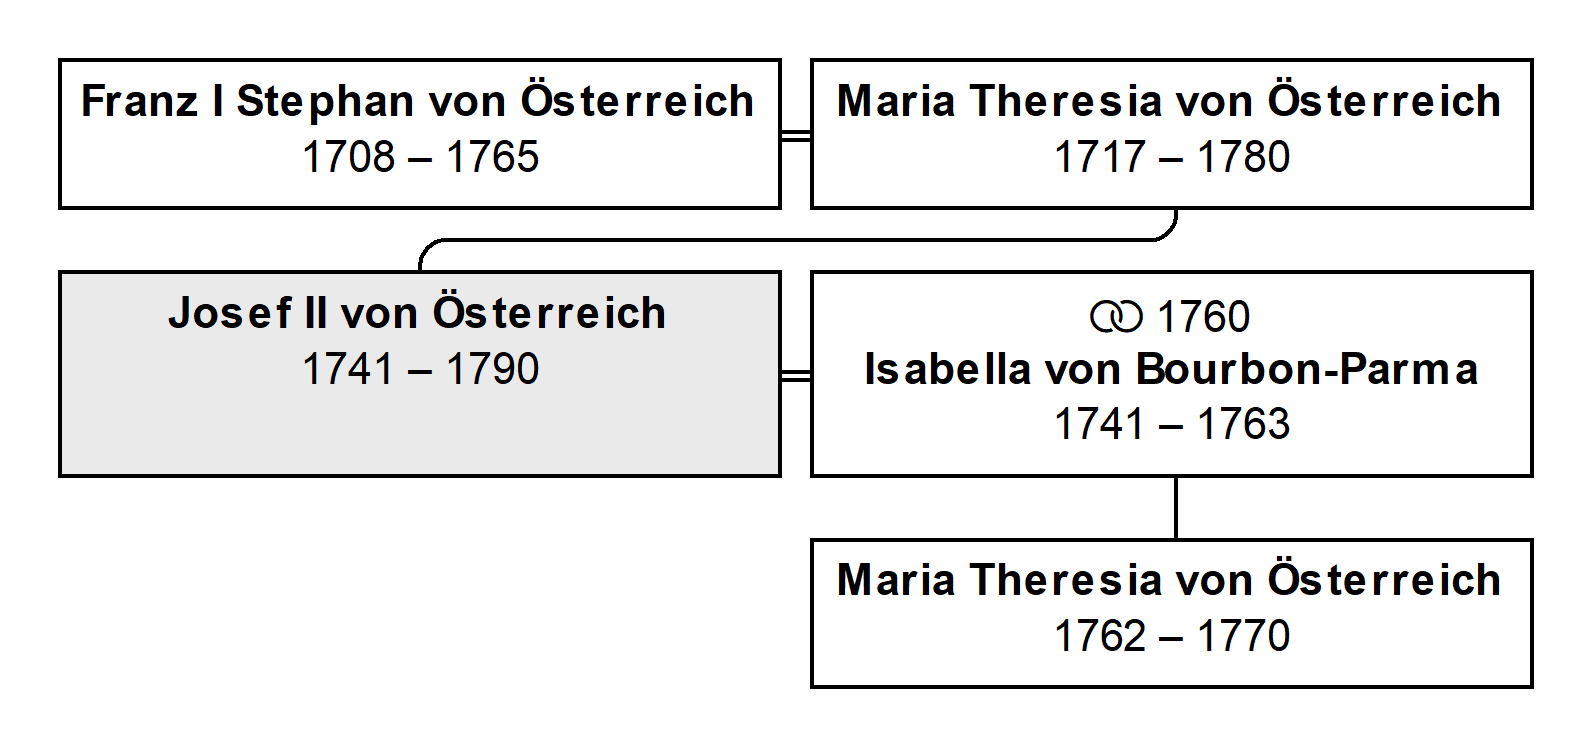The height and width of the screenshot is (752, 1596).
Task: Click the double-line connector between Josef and Isabella
Action: (796, 375)
